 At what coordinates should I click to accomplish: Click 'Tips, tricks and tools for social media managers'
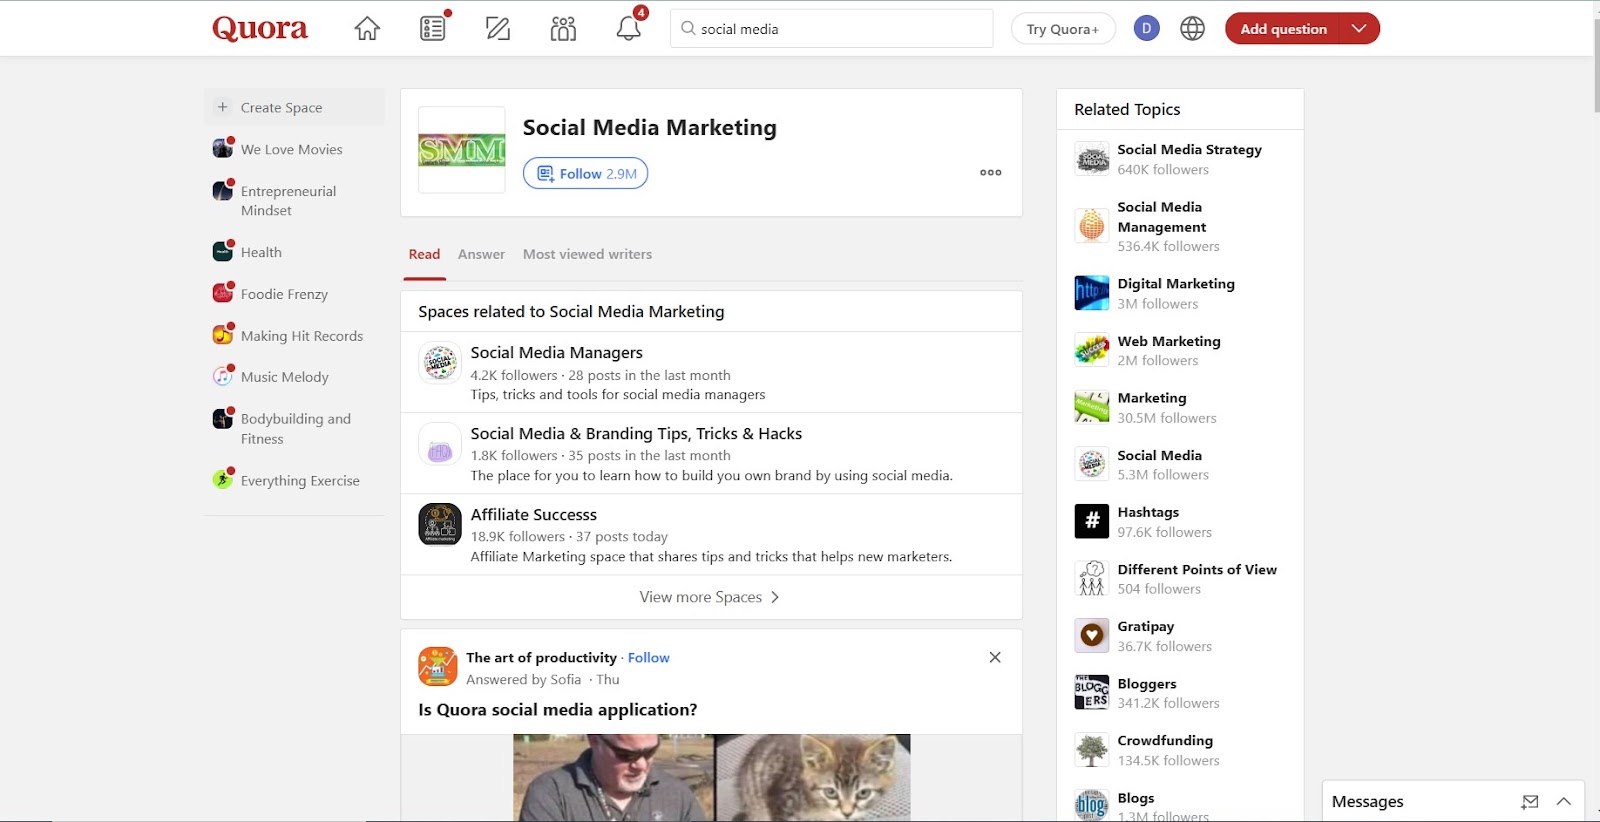(618, 395)
